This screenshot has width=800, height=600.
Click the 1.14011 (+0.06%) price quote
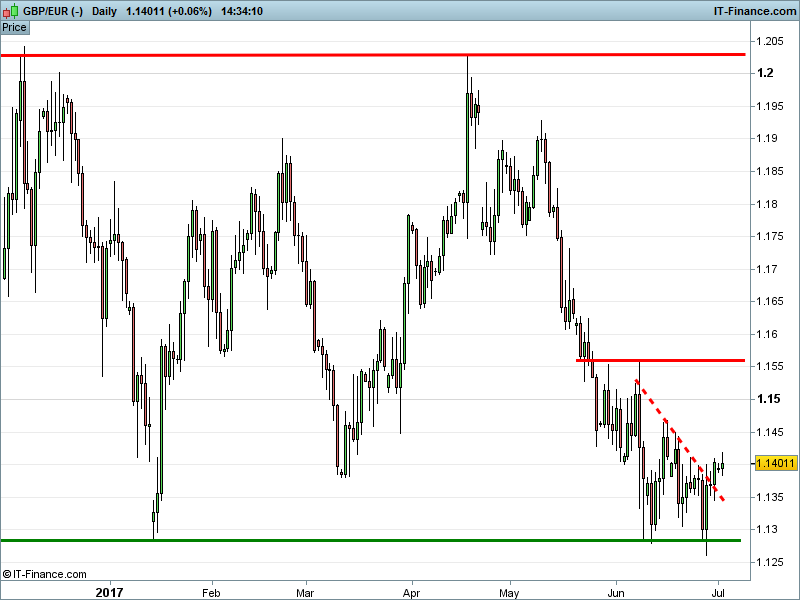[169, 11]
